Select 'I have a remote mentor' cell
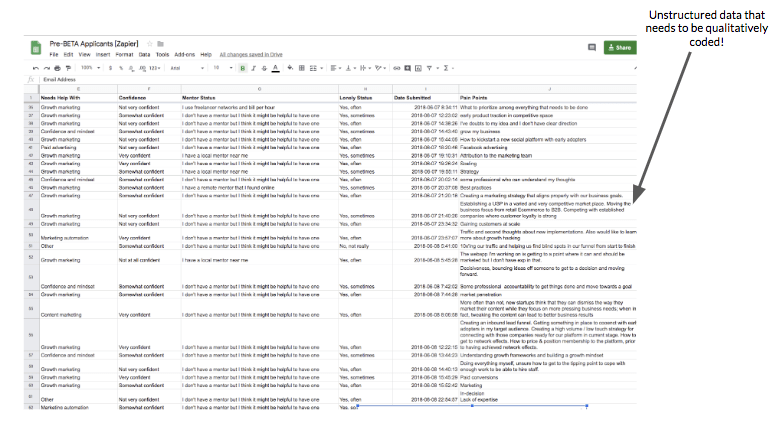 [x=259, y=188]
